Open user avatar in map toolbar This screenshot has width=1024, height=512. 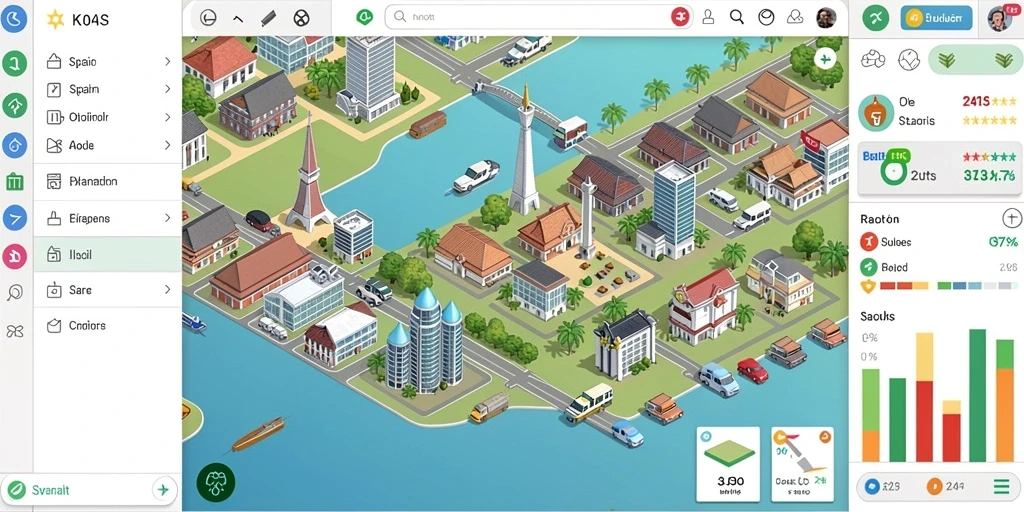point(826,18)
